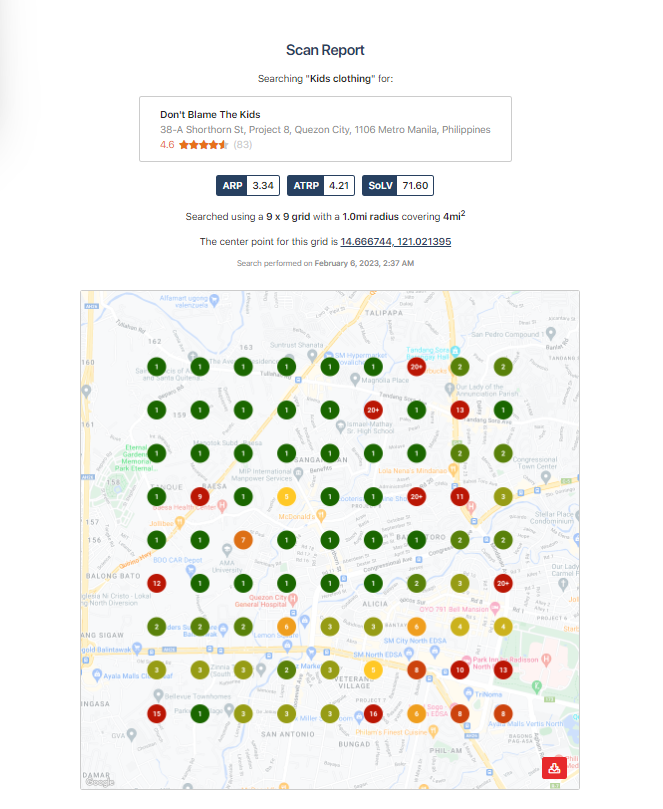The height and width of the screenshot is (809, 663).
Task: Click the "Kids clothing" search keyword text
Action: (340, 78)
